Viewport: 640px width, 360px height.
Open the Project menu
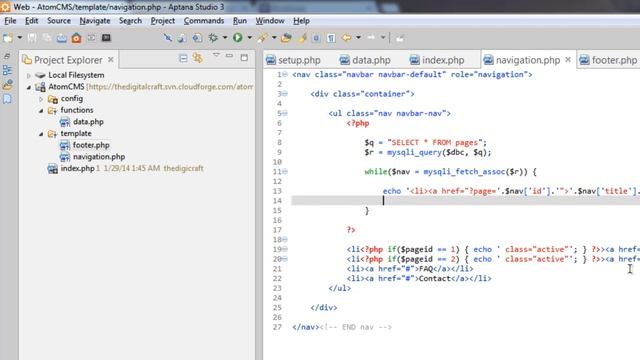click(162, 21)
